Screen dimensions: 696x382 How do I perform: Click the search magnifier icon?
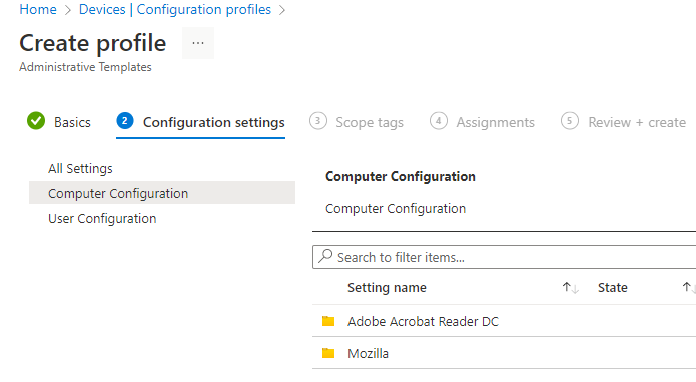pos(325,256)
